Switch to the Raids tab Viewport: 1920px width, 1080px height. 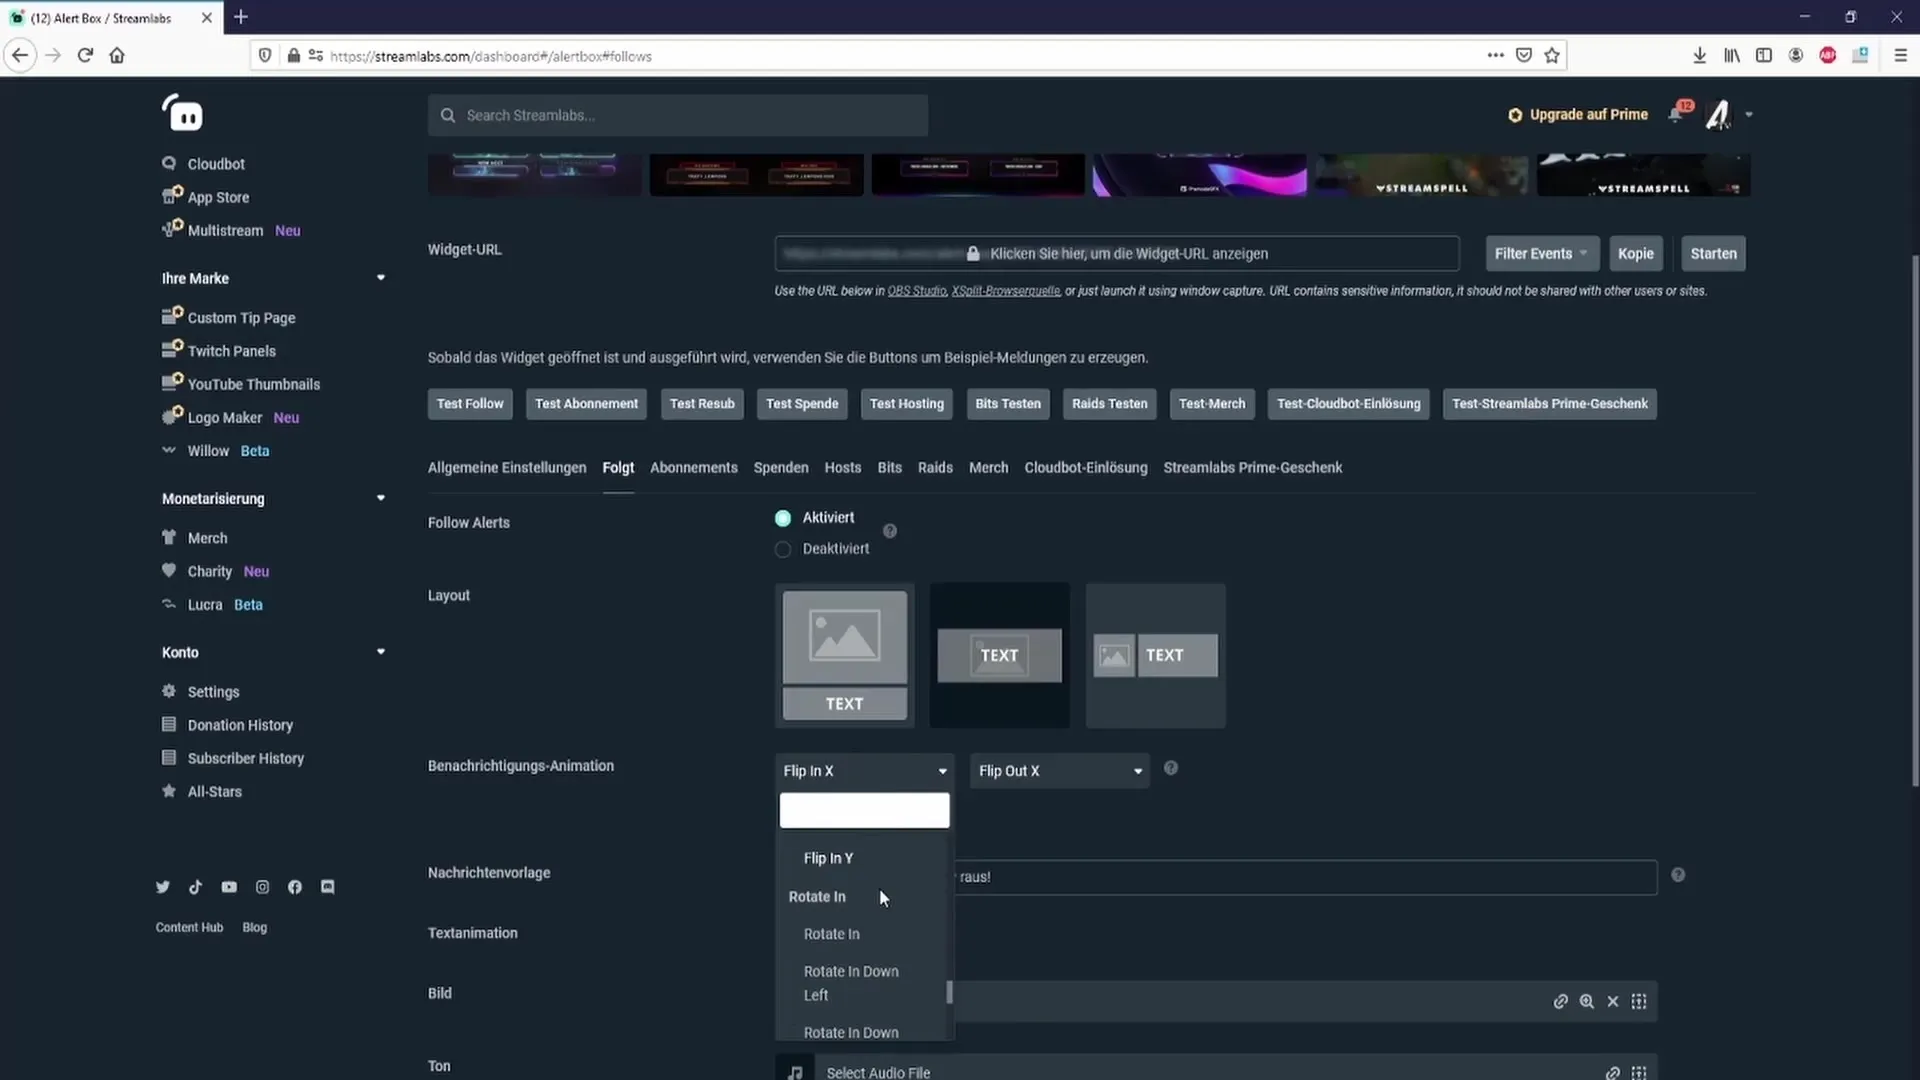[935, 467]
